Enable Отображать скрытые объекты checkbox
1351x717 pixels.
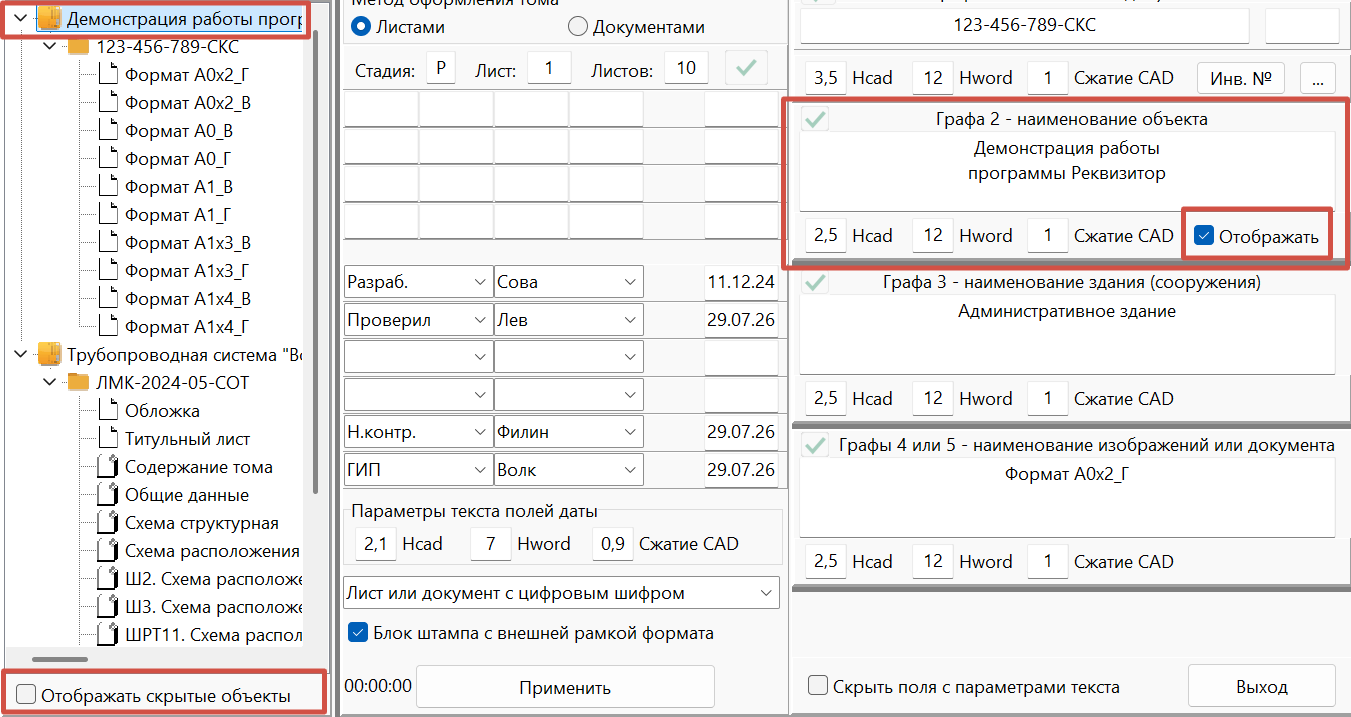click(27, 695)
